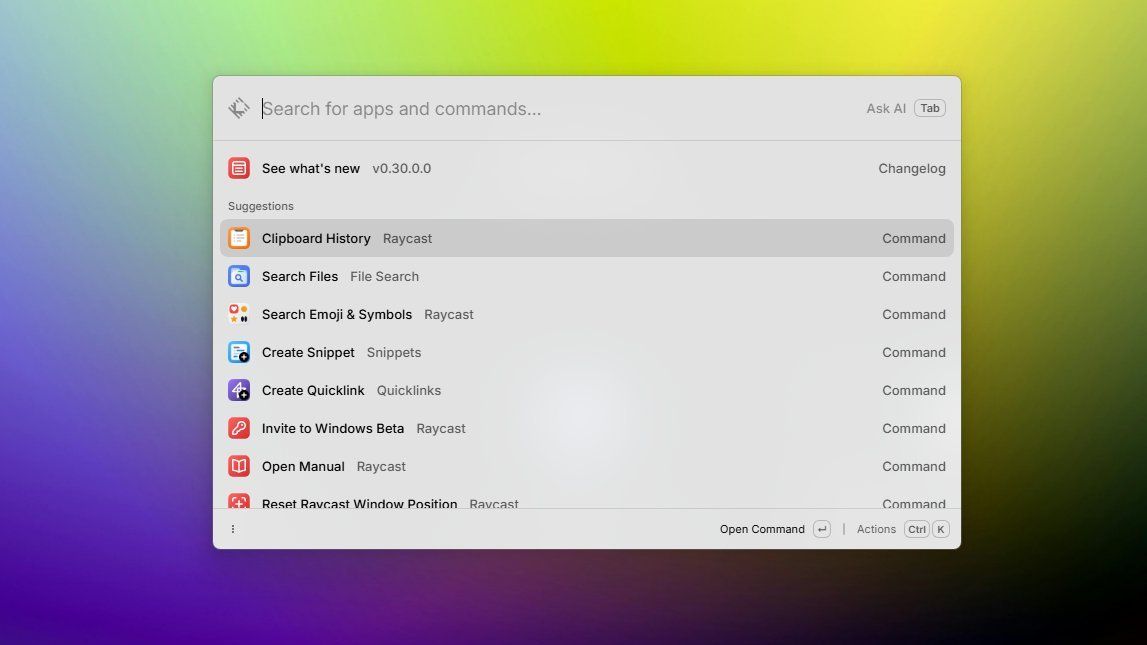Select the Search Files command text
The height and width of the screenshot is (645, 1147).
(x=300, y=276)
